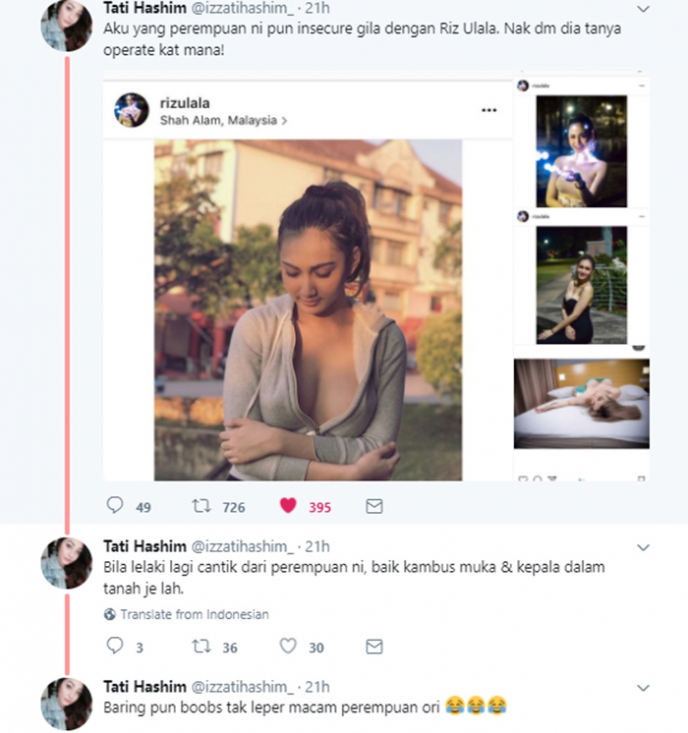Reply to the second tweet with 3 replies

coord(115,646)
